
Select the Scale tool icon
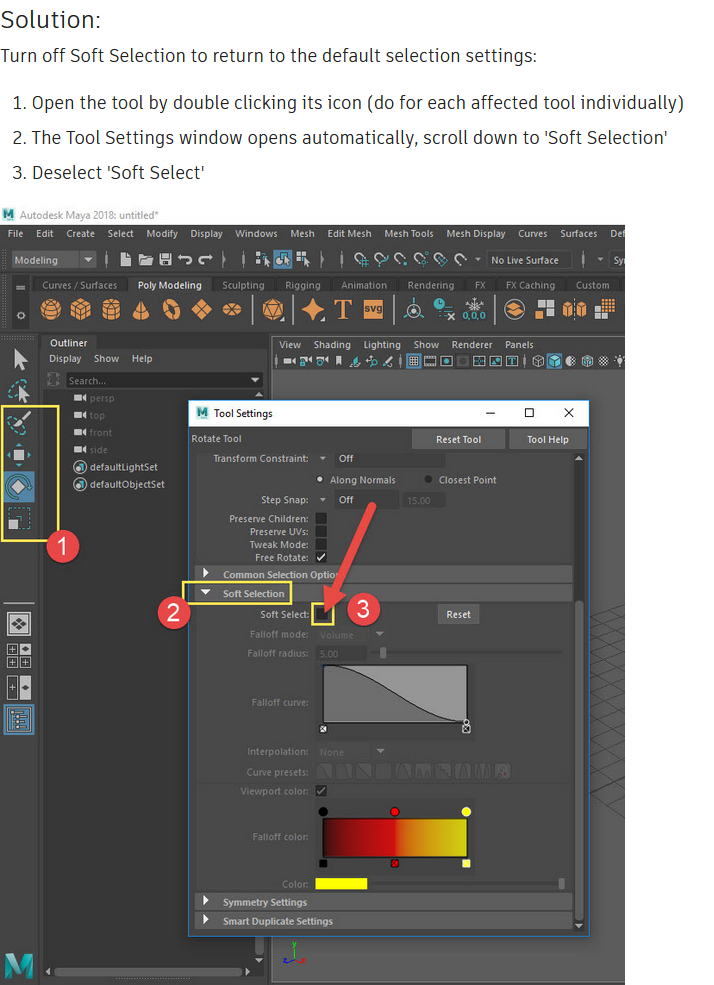coord(20,519)
